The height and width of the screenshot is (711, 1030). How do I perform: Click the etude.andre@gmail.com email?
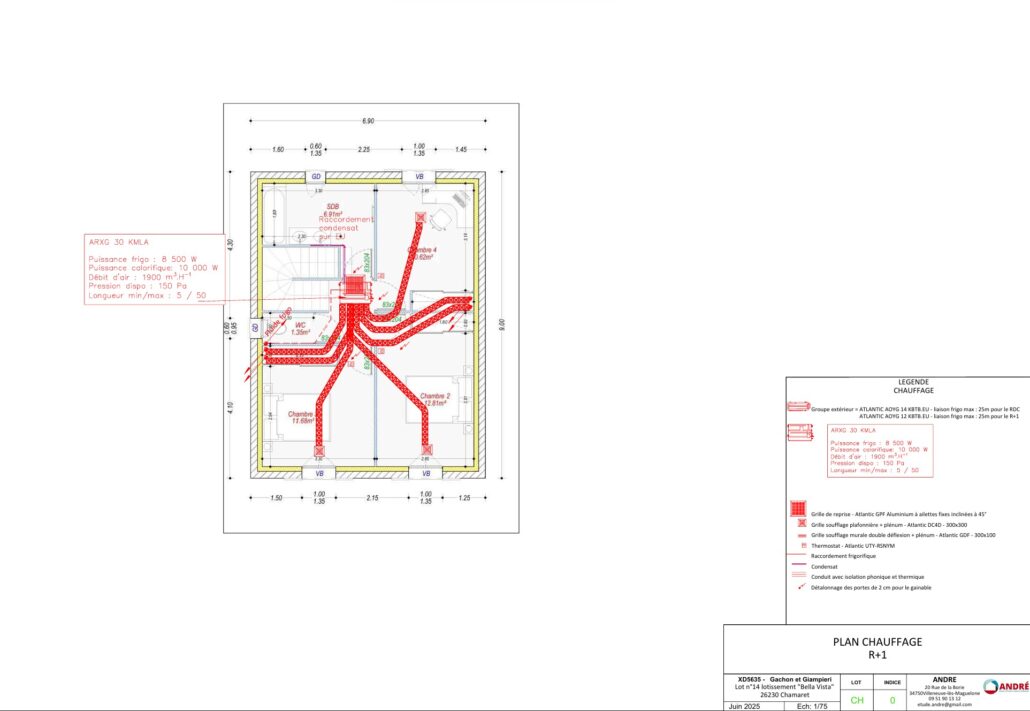[x=944, y=704]
